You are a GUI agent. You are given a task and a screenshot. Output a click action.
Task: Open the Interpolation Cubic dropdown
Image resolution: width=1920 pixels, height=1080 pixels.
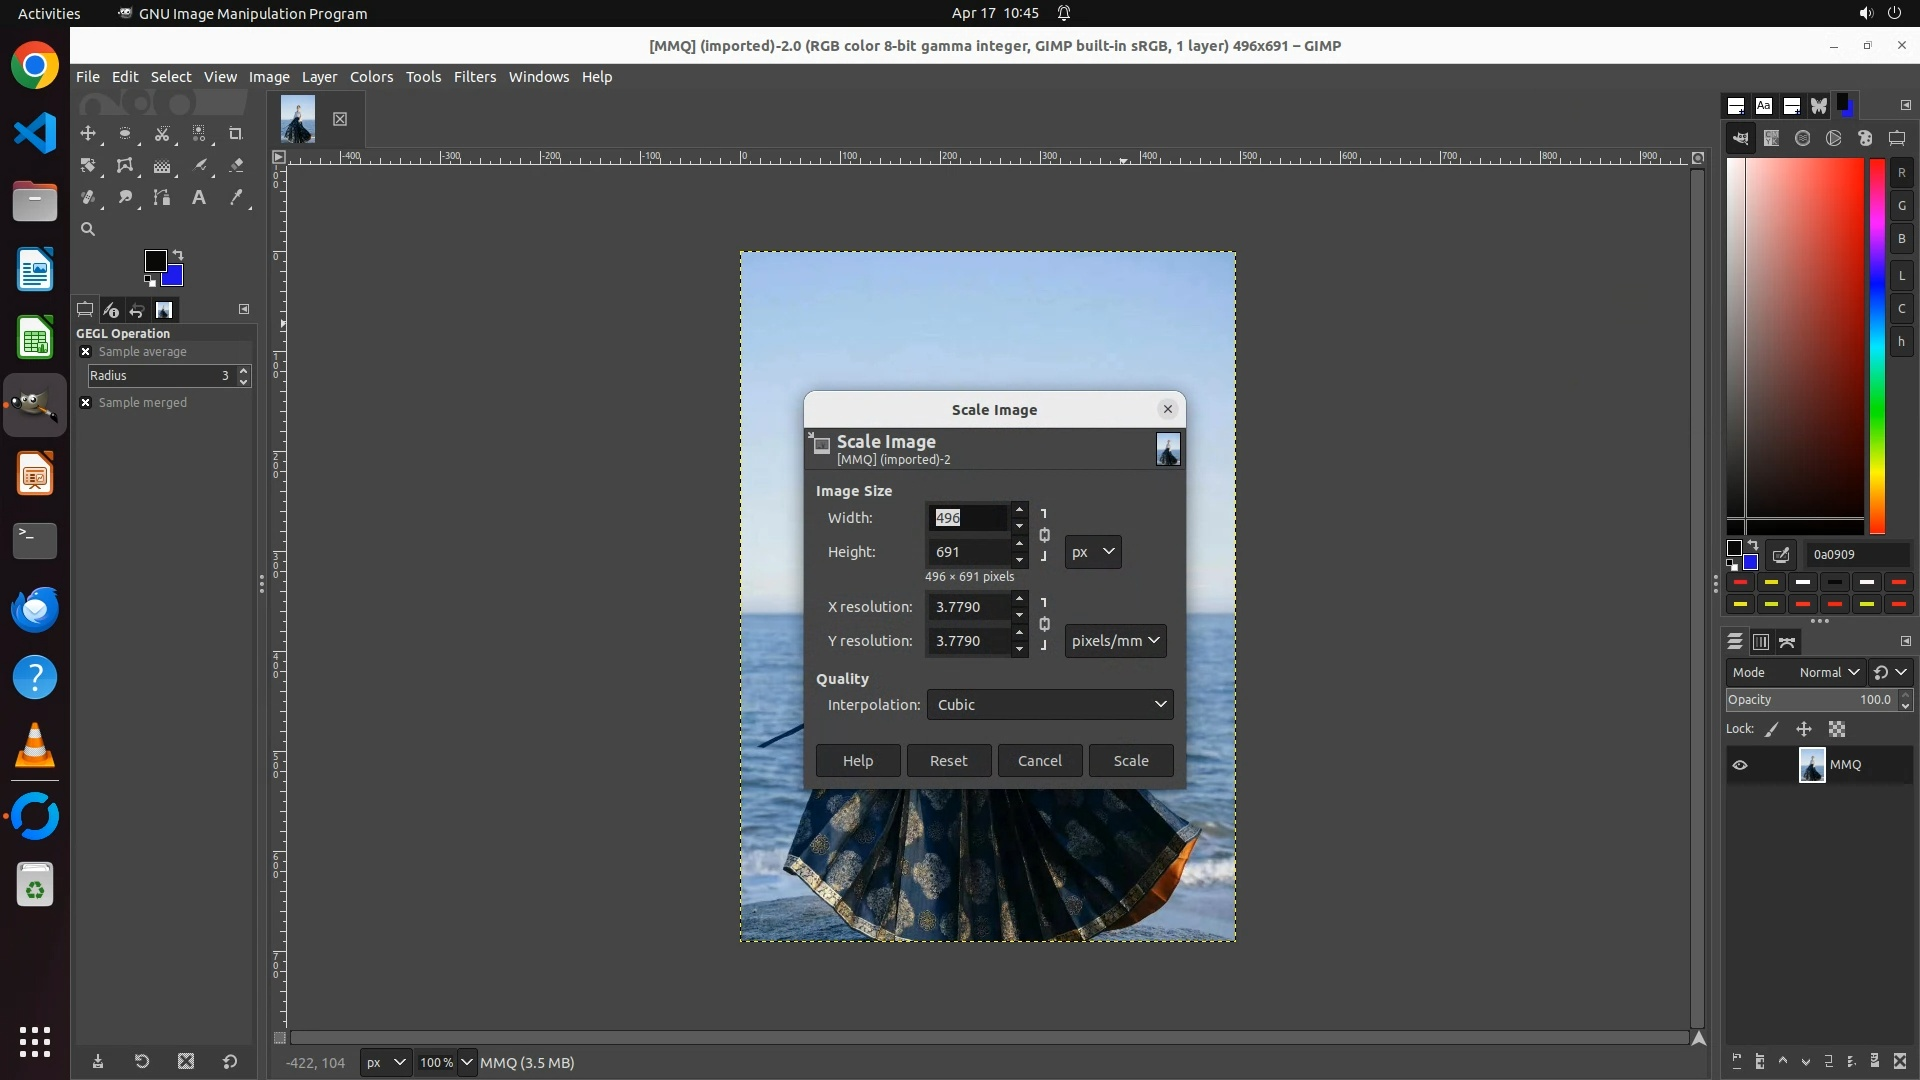tap(1049, 705)
